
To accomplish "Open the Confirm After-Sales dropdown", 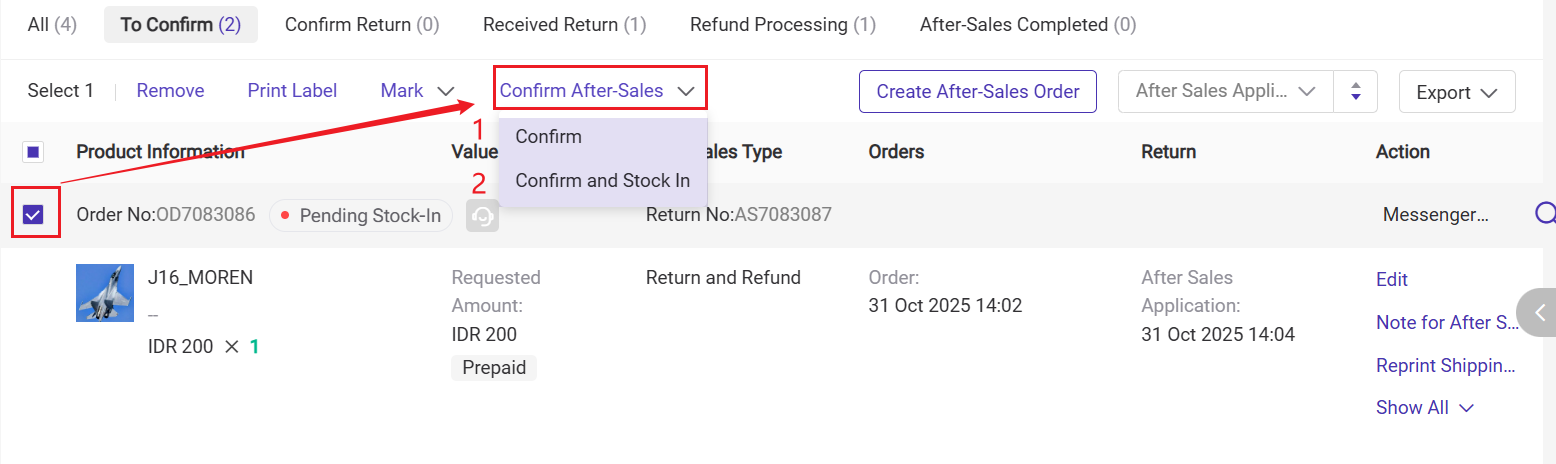I will point(597,91).
